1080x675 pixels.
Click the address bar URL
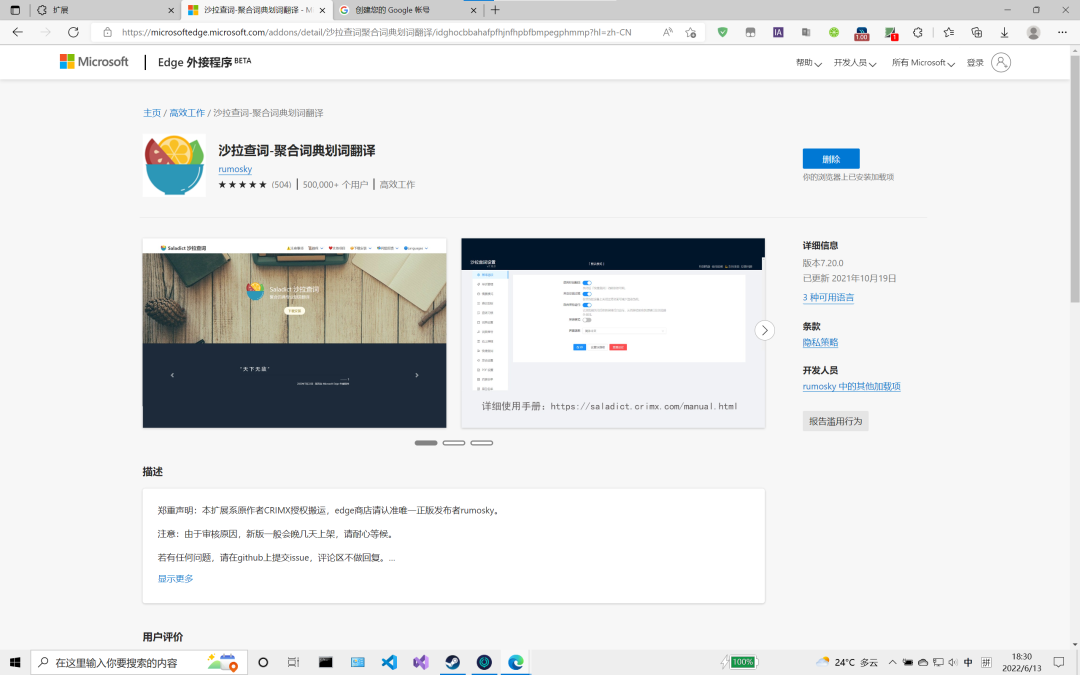(x=376, y=32)
